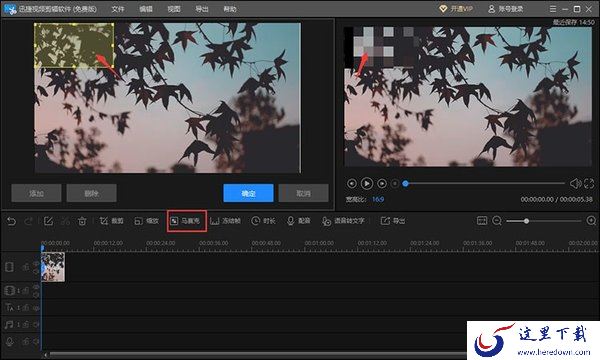Viewport: 600px width, 360px height.
Task: Click the redo arrow icon
Action: 28,221
